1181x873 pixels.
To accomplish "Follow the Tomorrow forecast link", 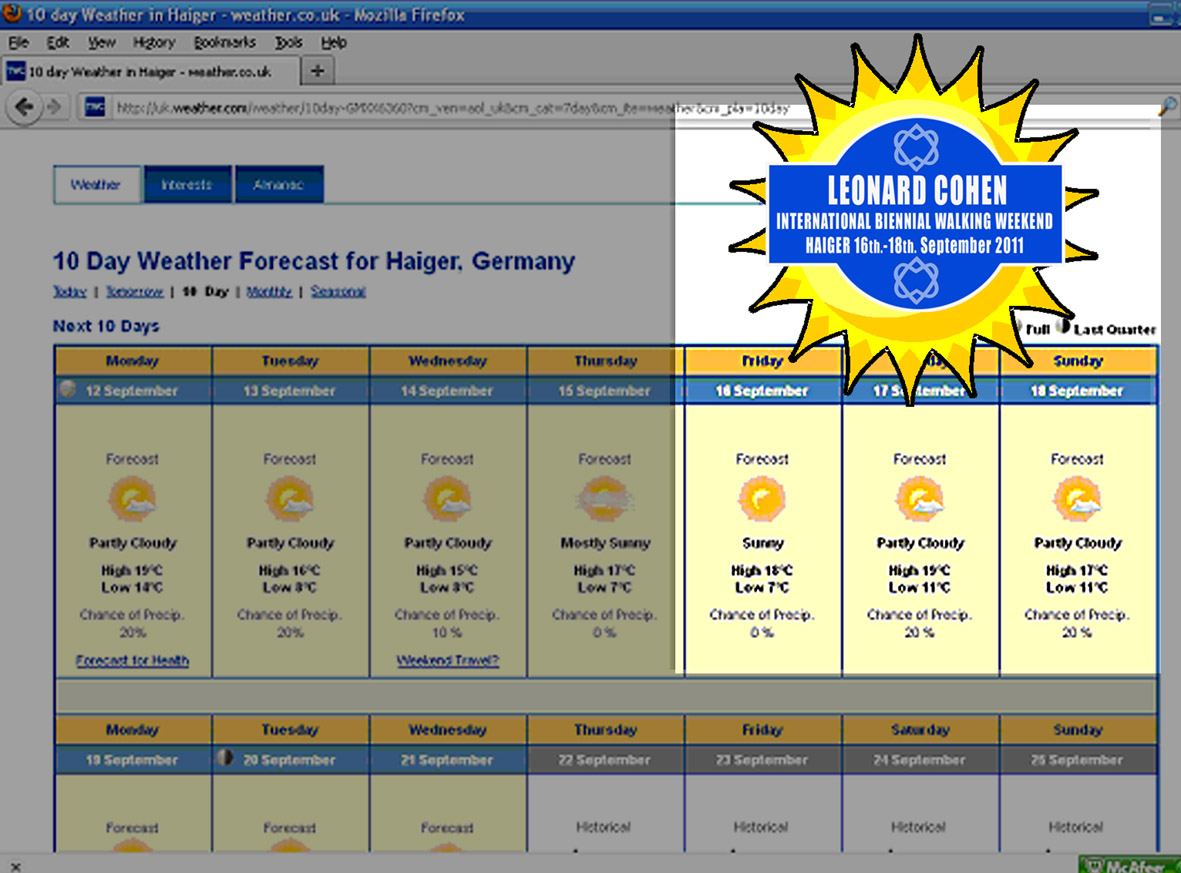I will (134, 292).
